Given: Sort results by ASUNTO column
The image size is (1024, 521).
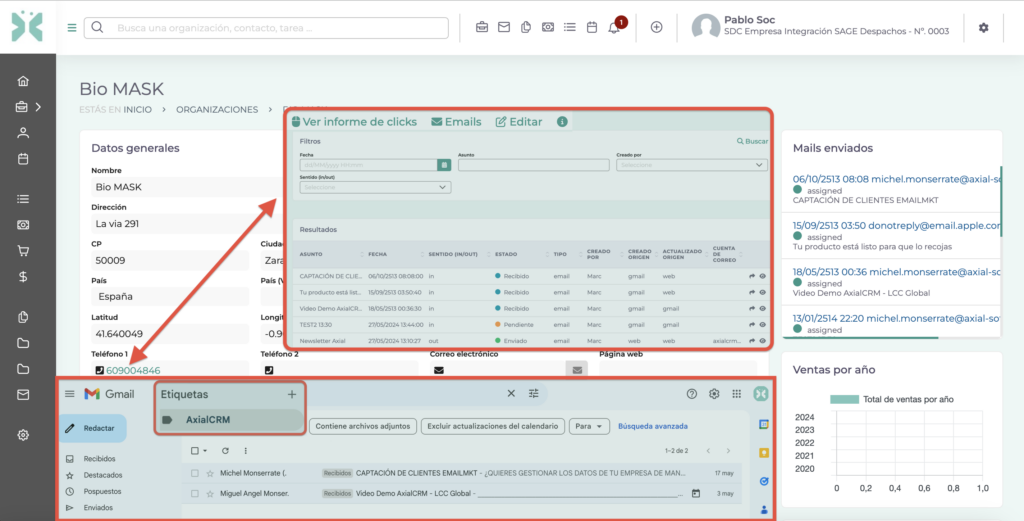Looking at the screenshot, I should pos(311,254).
